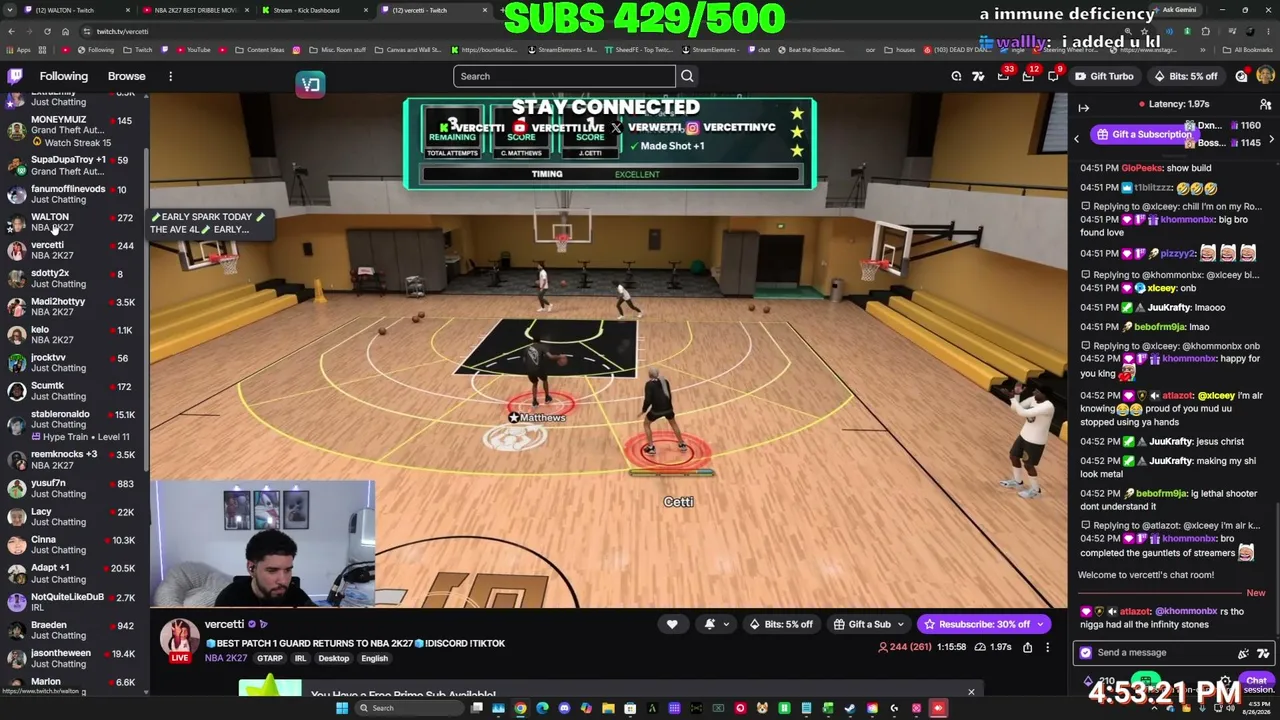Open the Bits: 5% off dropdown under the video
This screenshot has height=720, width=1280.
[x=784, y=624]
